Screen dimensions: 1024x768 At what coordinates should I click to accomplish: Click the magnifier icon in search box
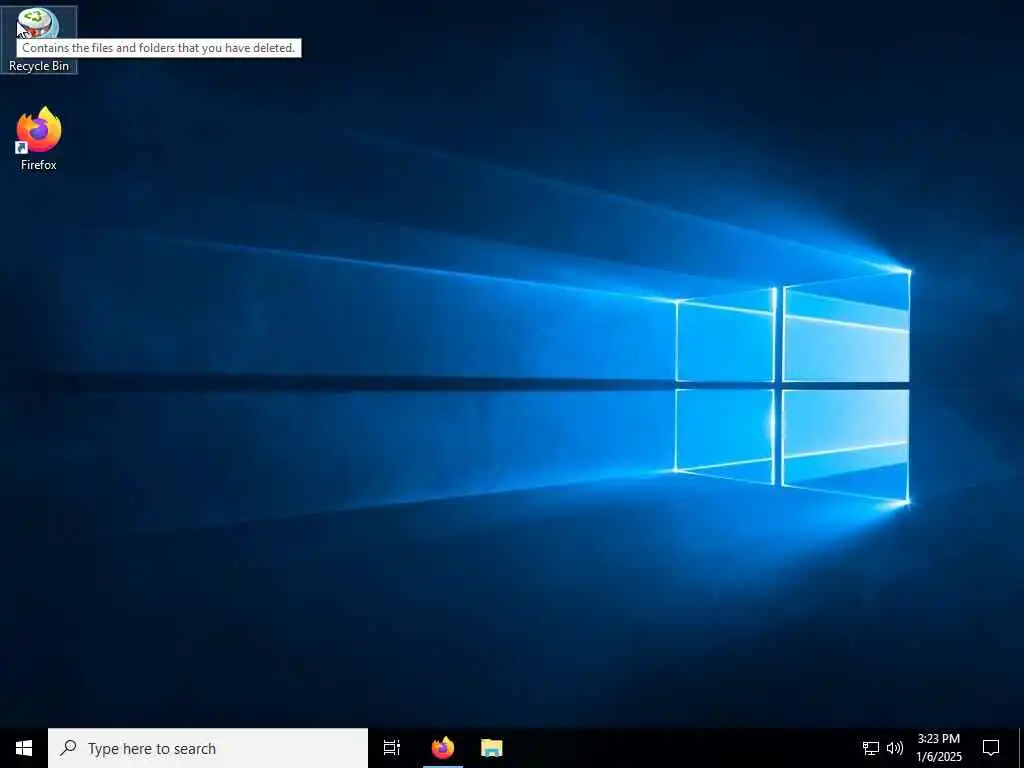69,748
